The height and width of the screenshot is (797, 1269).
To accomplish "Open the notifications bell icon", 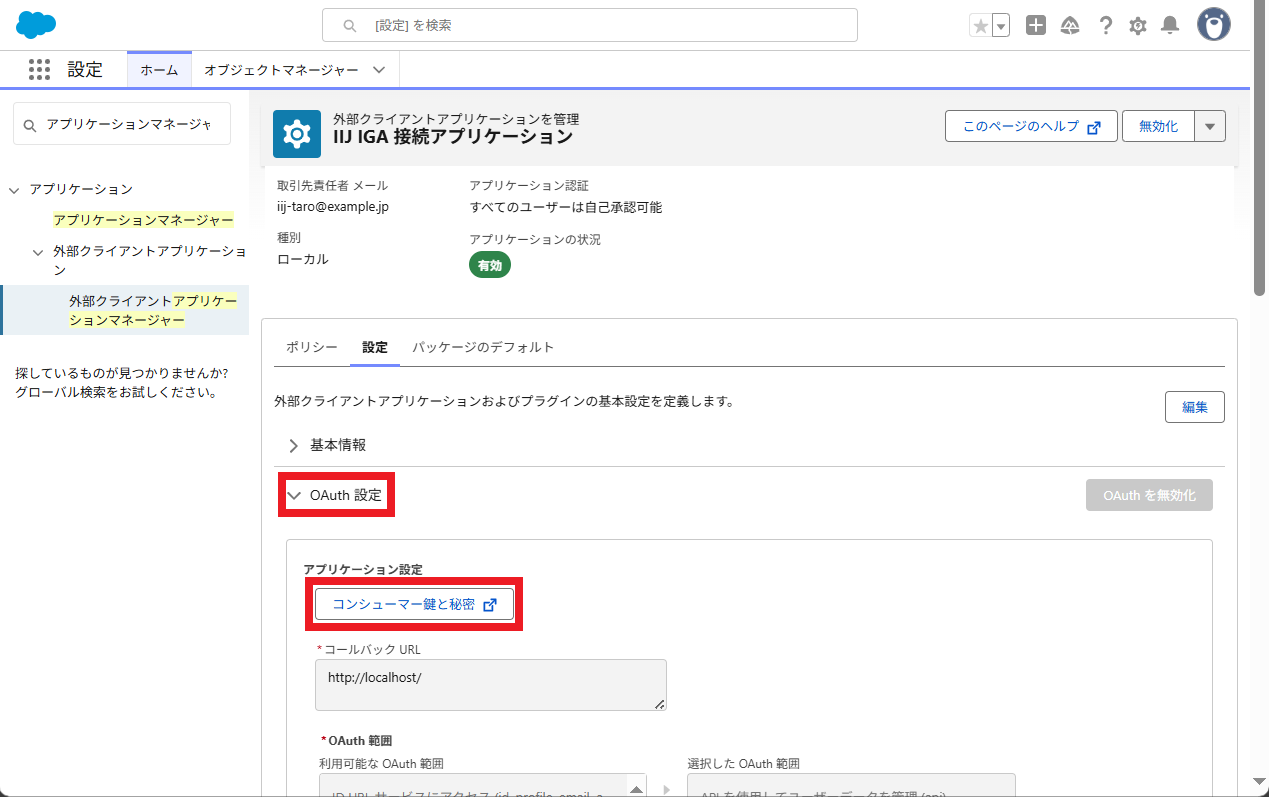I will 1170,26.
